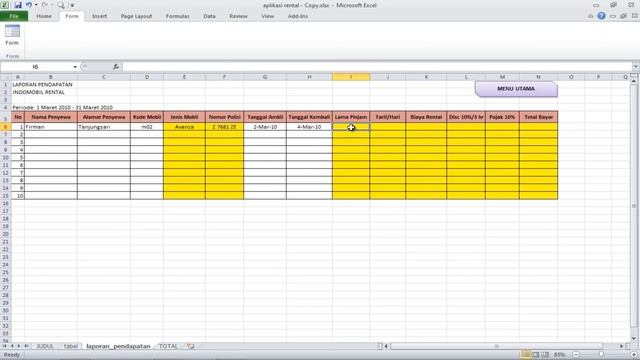Open Microsoft Excel Help question mark

[x=601, y=16]
